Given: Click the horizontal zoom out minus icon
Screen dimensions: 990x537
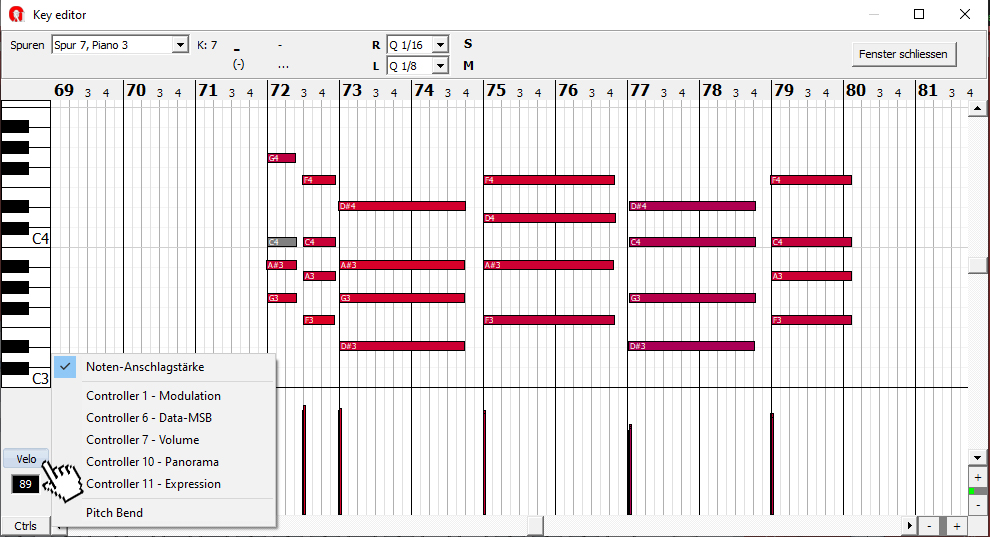Looking at the screenshot, I should (x=929, y=526).
